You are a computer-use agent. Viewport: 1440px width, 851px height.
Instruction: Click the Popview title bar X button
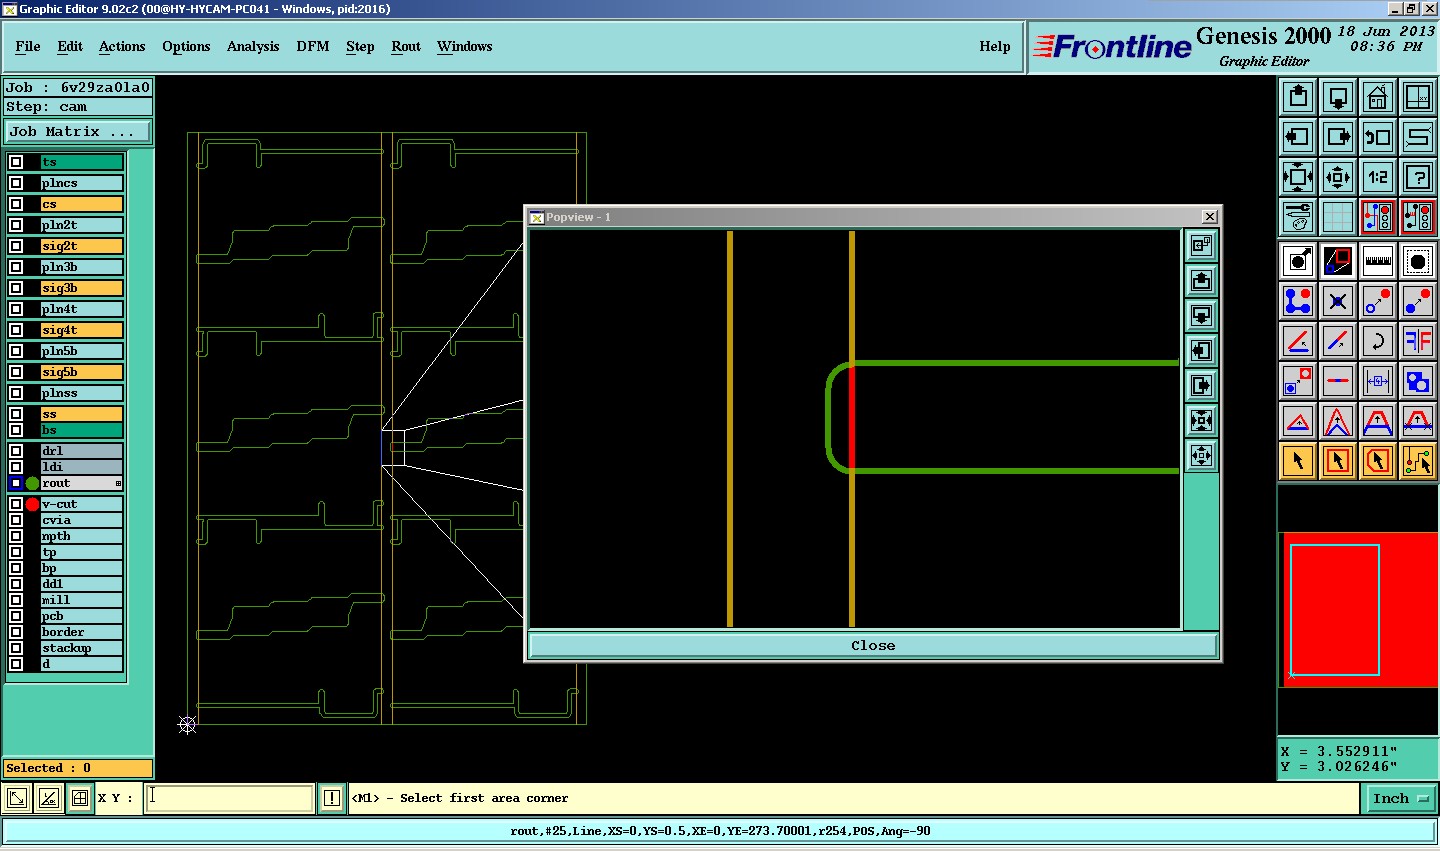point(1209,216)
